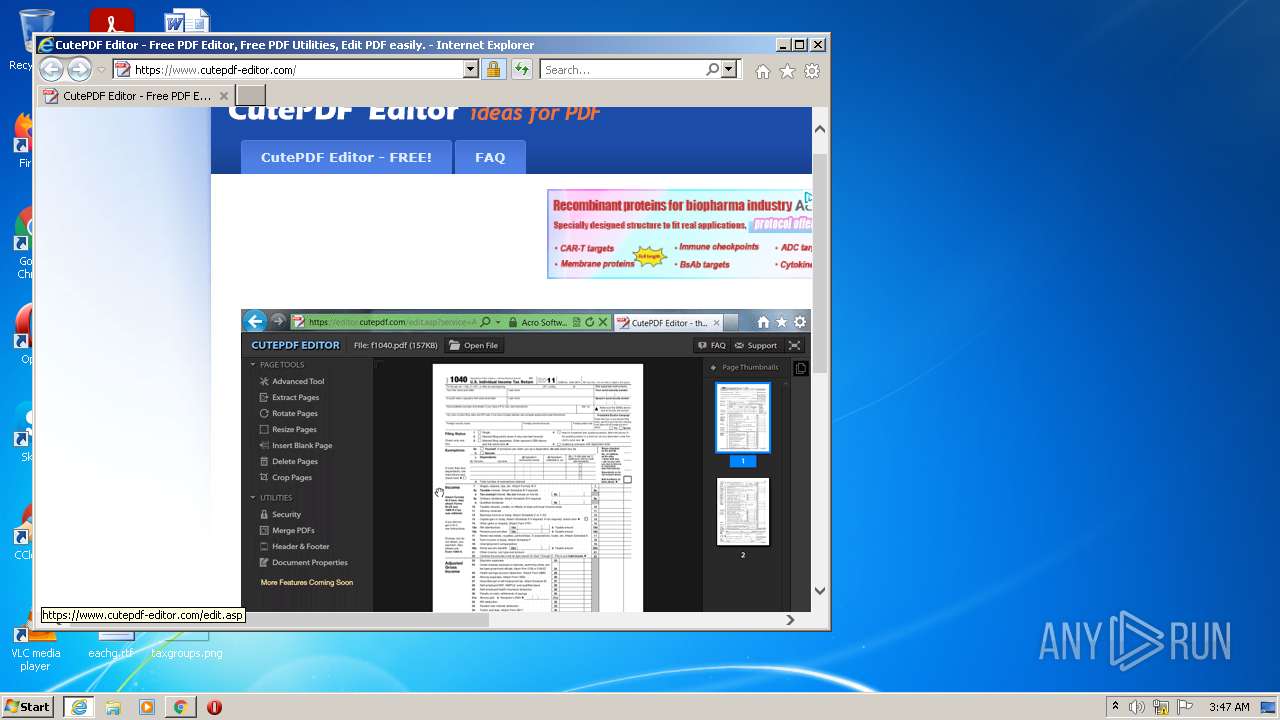1280x720 pixels.
Task: Open the IE Home icon
Action: [x=763, y=71]
